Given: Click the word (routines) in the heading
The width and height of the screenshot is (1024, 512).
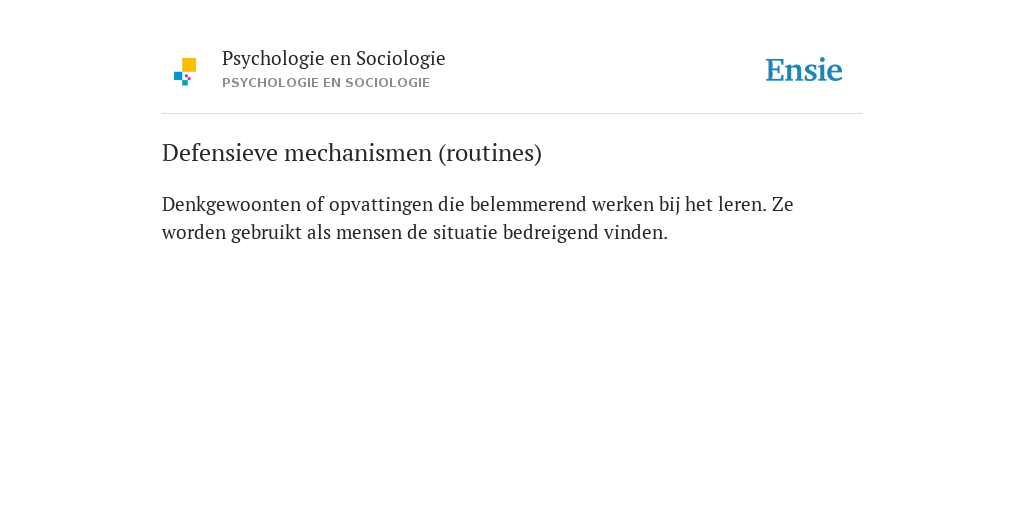Looking at the screenshot, I should [x=490, y=154].
